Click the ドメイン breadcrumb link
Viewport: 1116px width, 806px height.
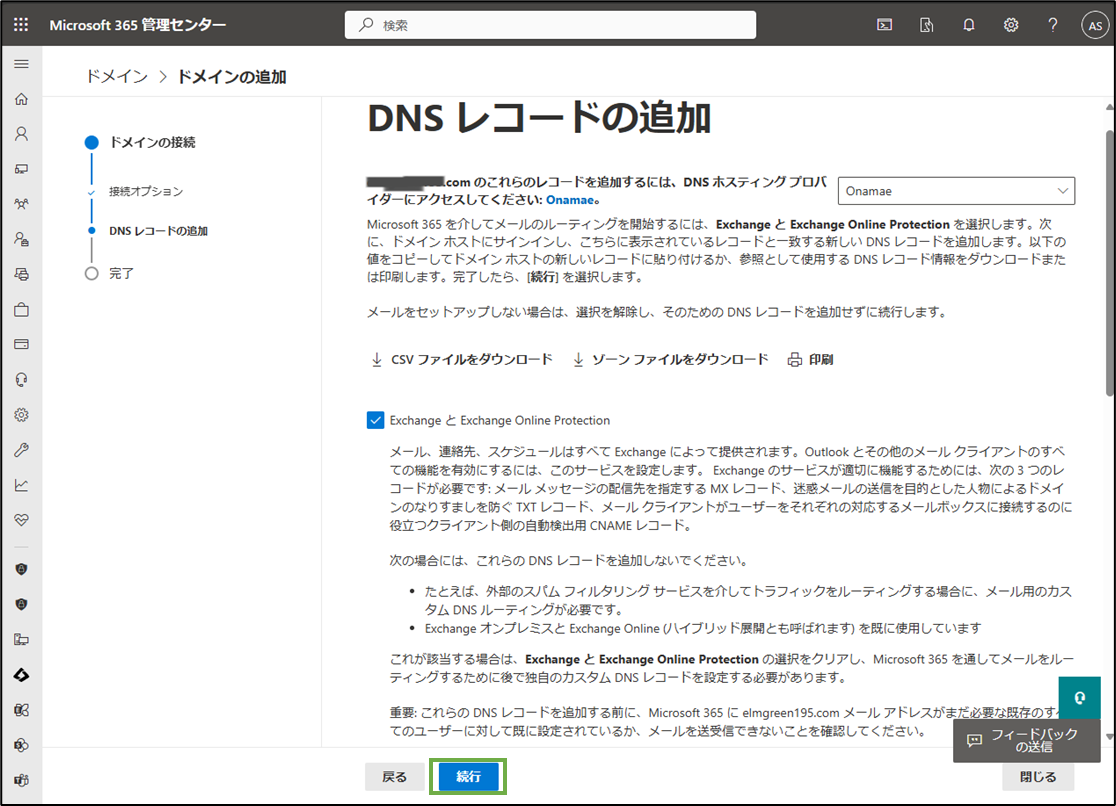[x=117, y=76]
